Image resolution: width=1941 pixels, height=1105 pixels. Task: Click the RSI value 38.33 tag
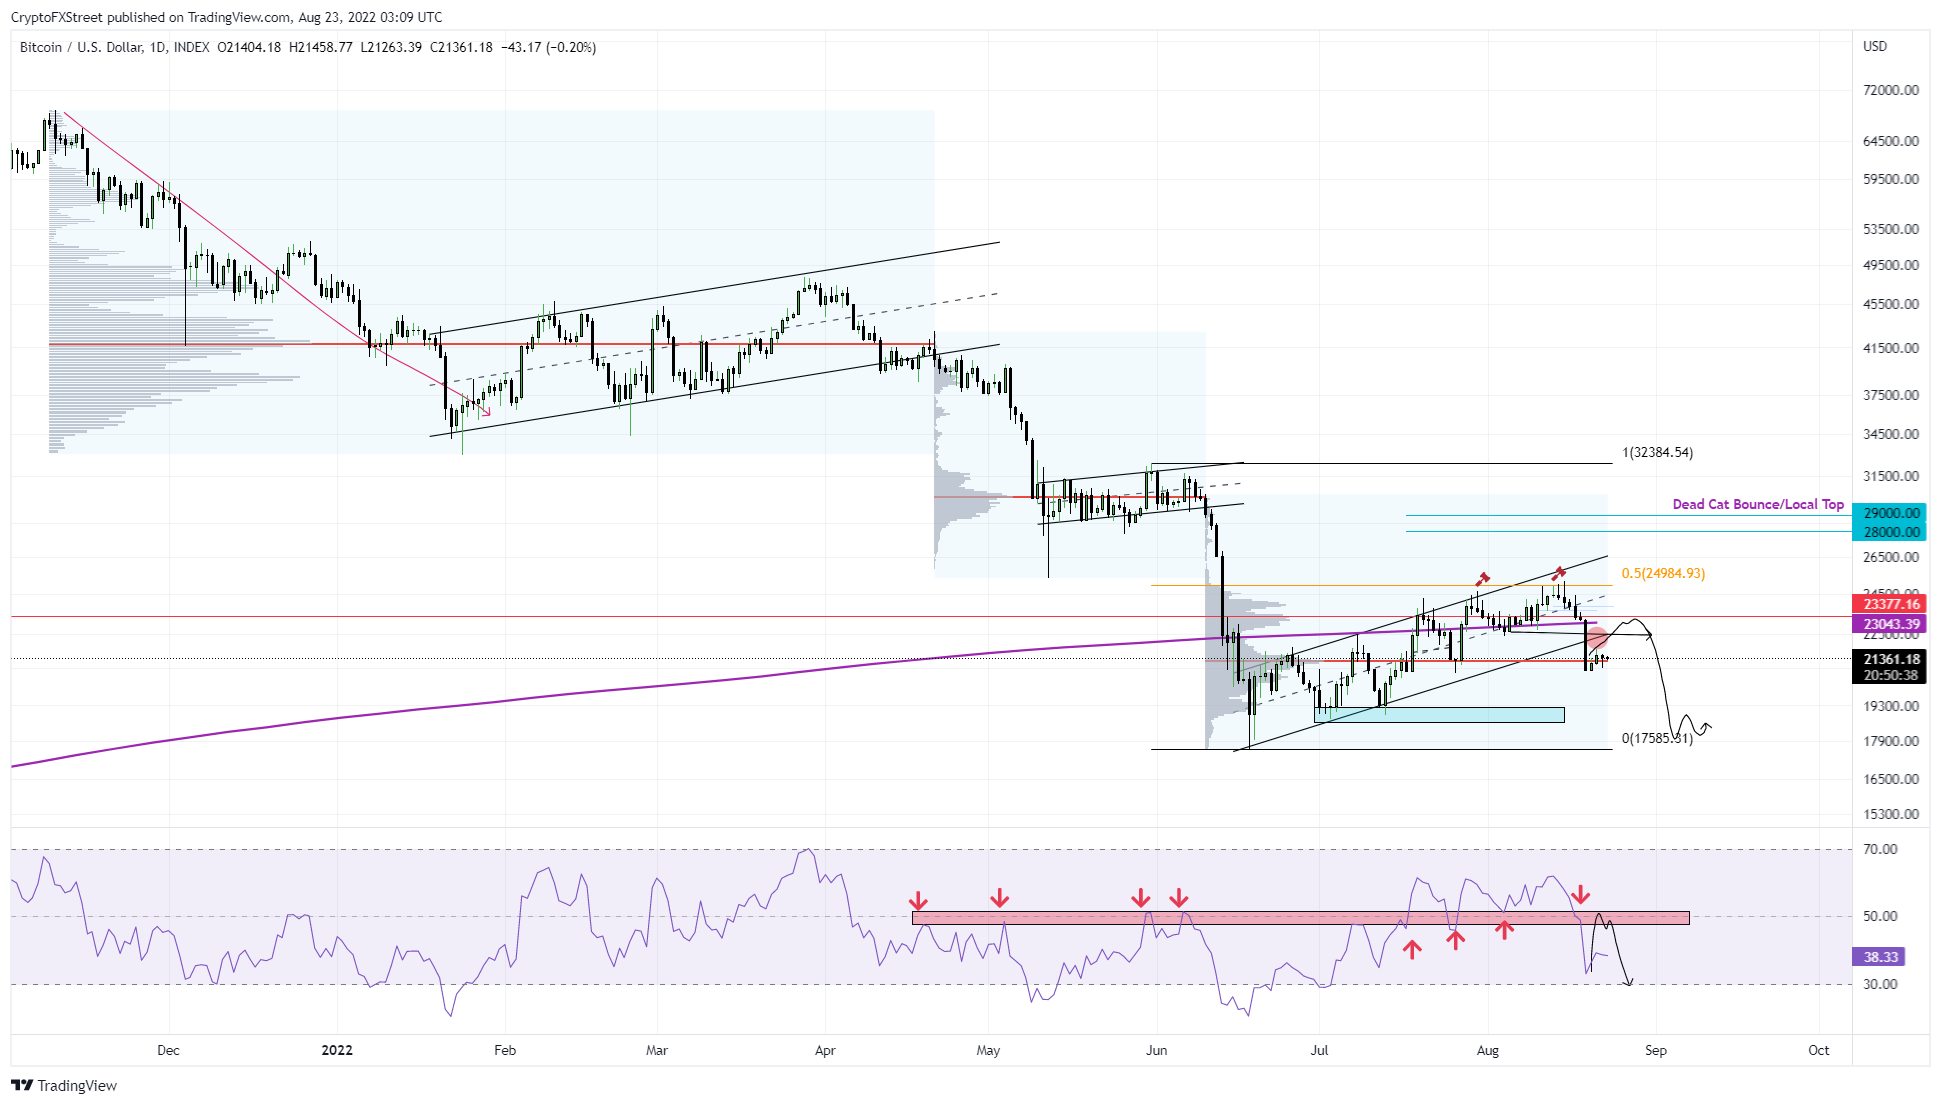point(1879,957)
